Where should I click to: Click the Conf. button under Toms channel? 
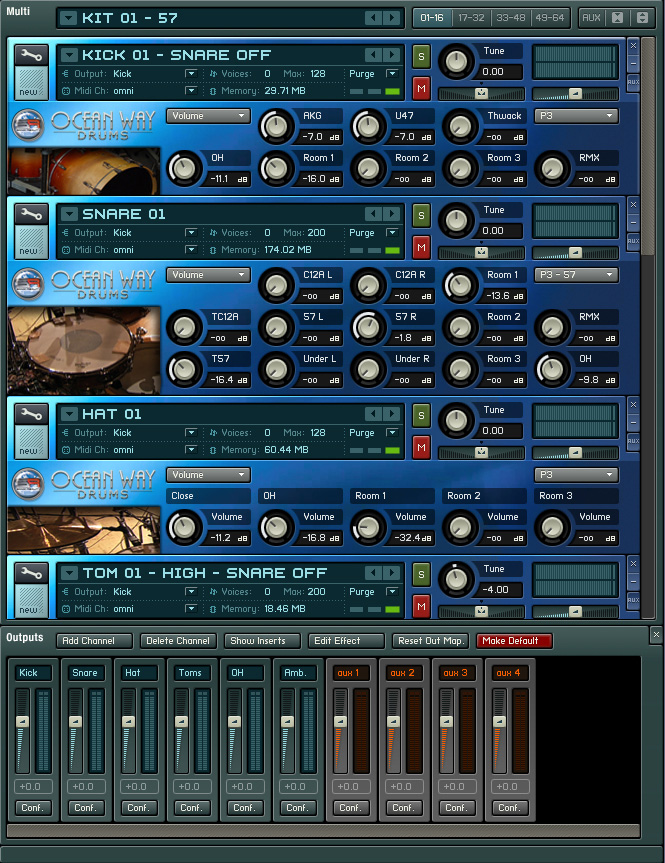(x=190, y=807)
